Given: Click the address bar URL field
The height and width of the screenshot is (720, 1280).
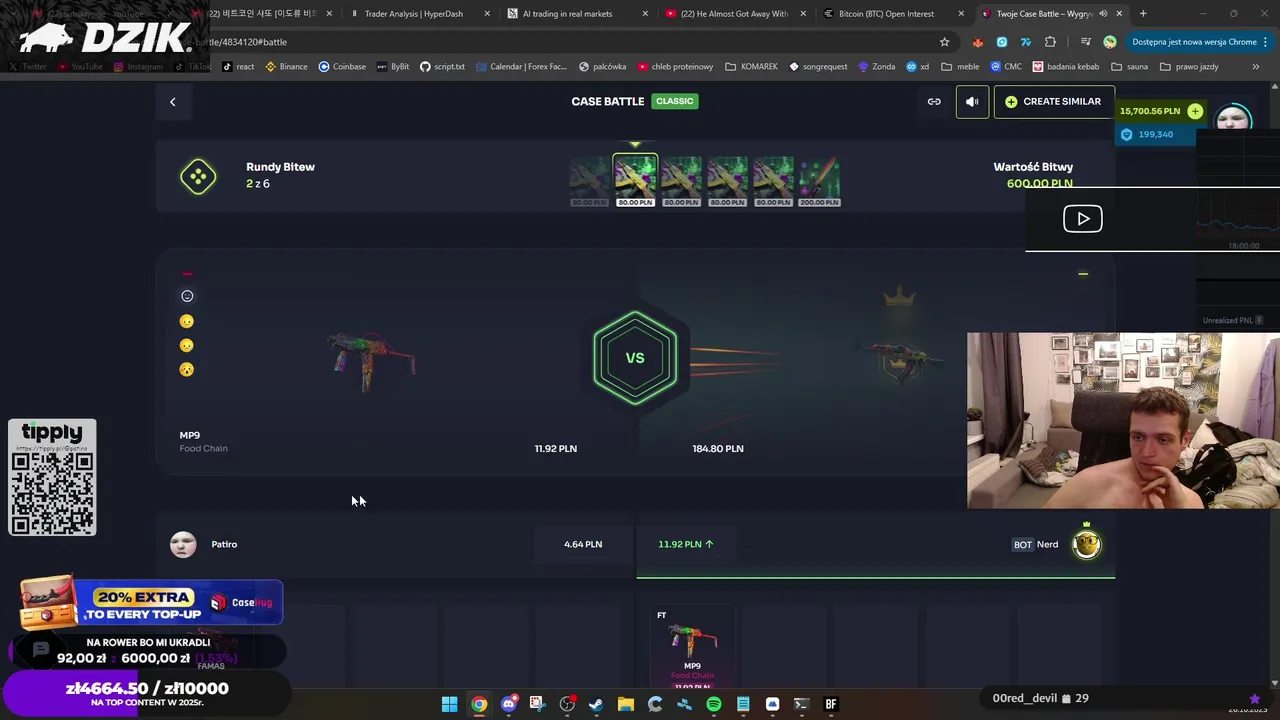Looking at the screenshot, I should click(x=560, y=42).
